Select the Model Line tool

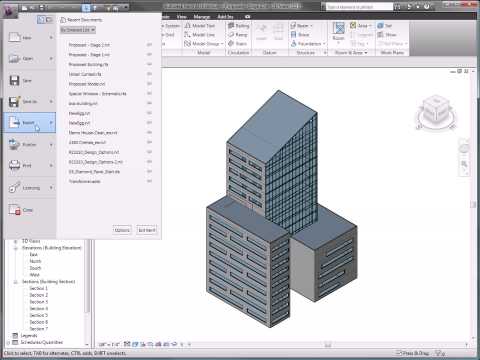pyautogui.click(x=200, y=35)
